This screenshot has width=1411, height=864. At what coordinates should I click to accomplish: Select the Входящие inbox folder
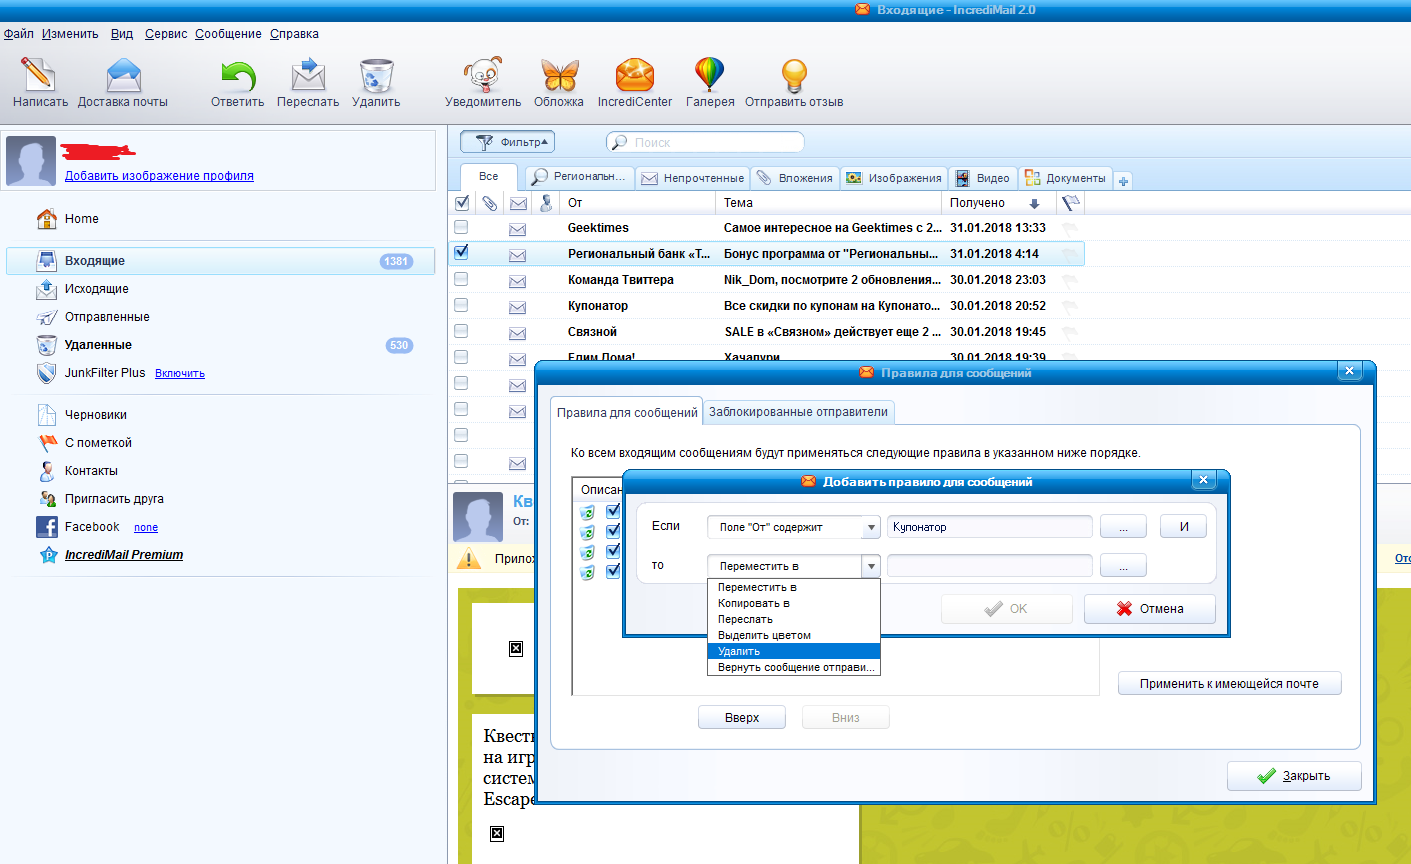tap(220, 261)
